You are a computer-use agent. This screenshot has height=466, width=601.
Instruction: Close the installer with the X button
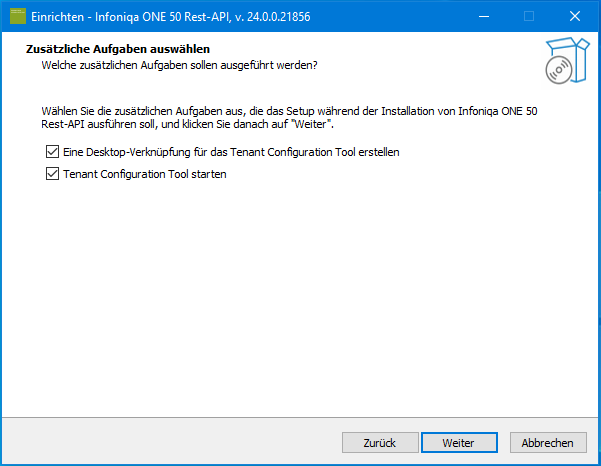pyautogui.click(x=575, y=16)
